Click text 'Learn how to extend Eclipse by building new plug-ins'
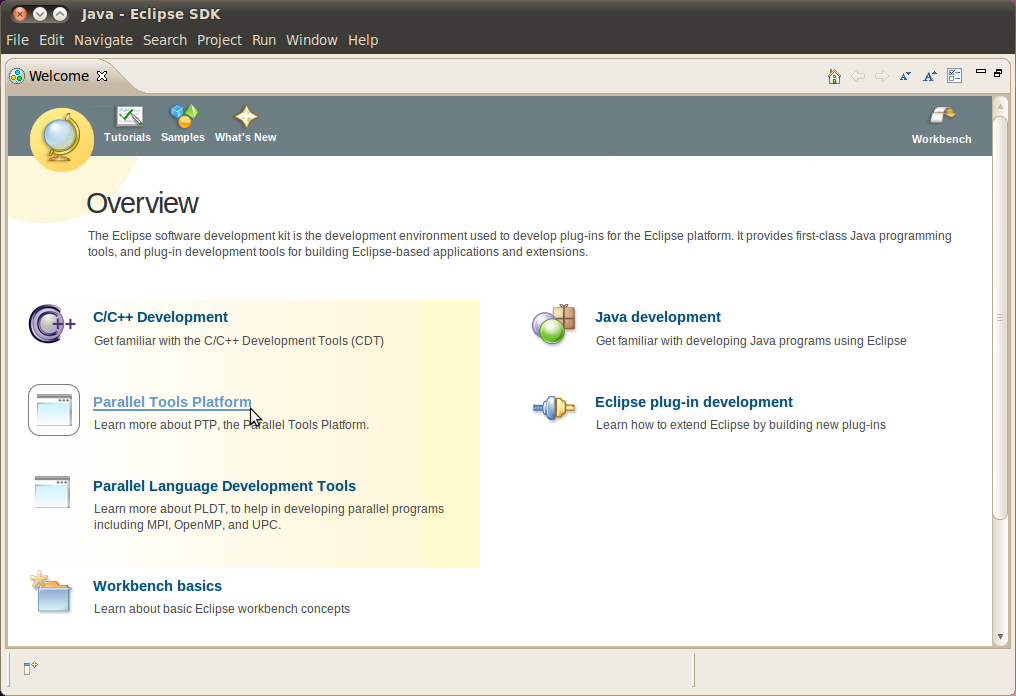 click(x=741, y=425)
